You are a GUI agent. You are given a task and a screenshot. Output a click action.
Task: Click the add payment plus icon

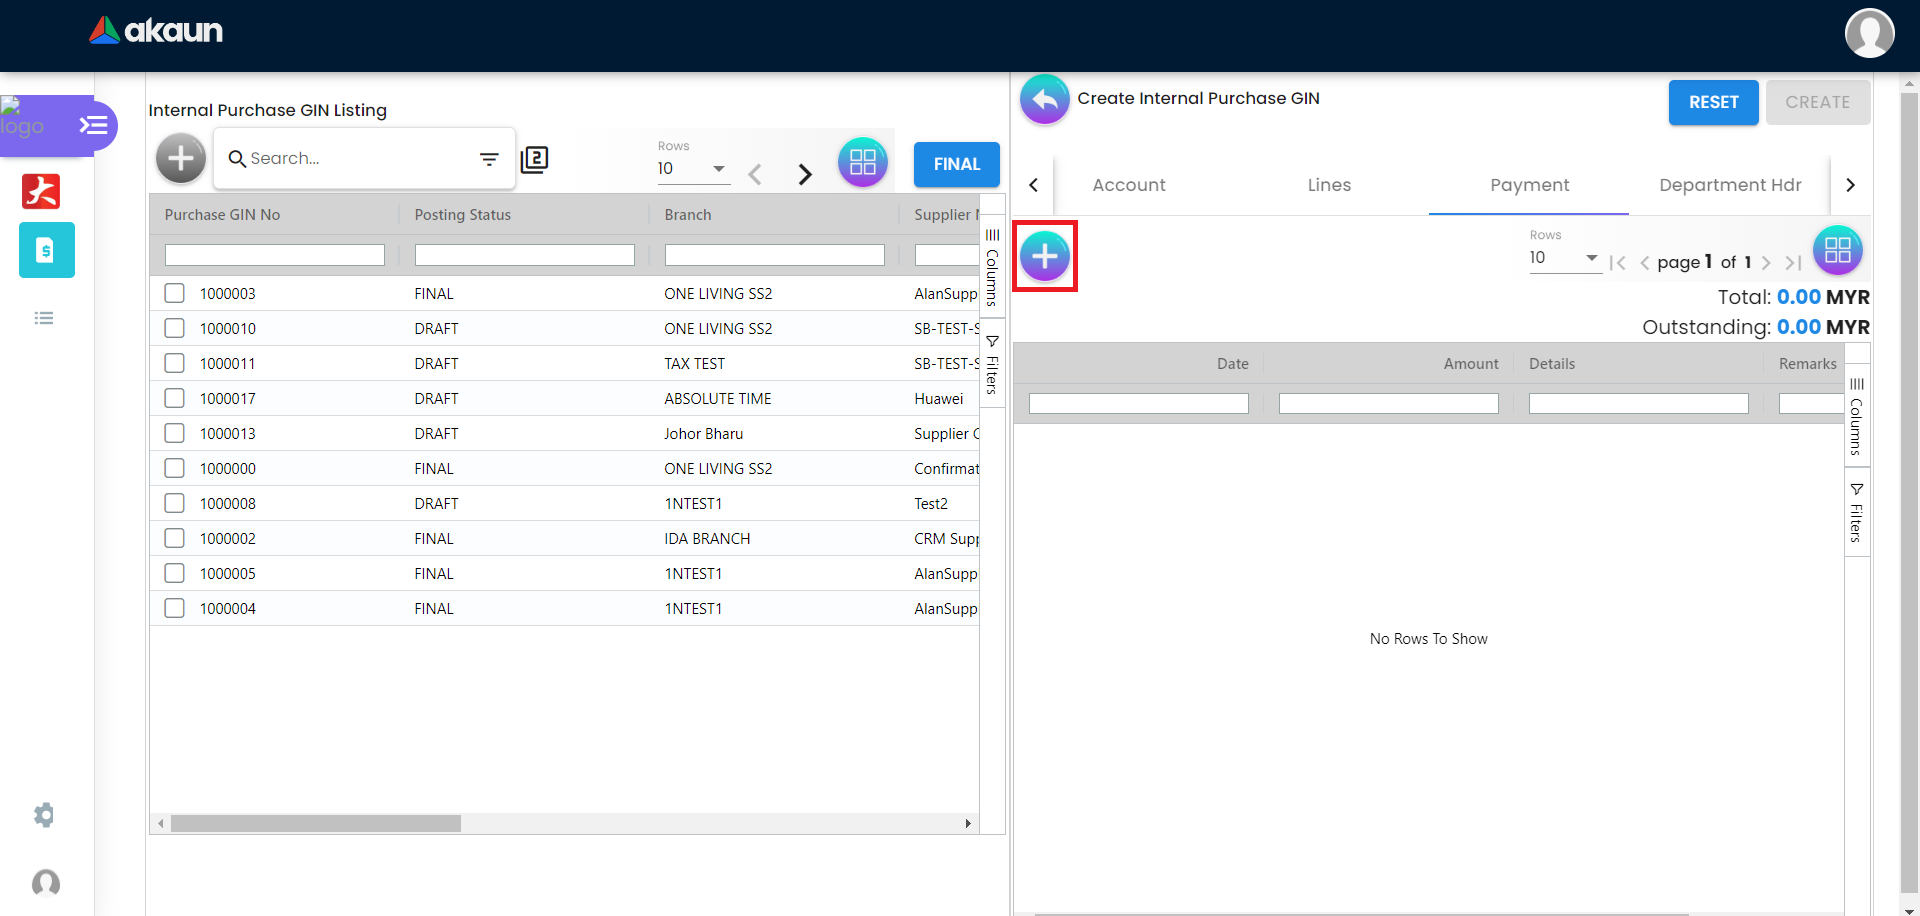(1044, 257)
